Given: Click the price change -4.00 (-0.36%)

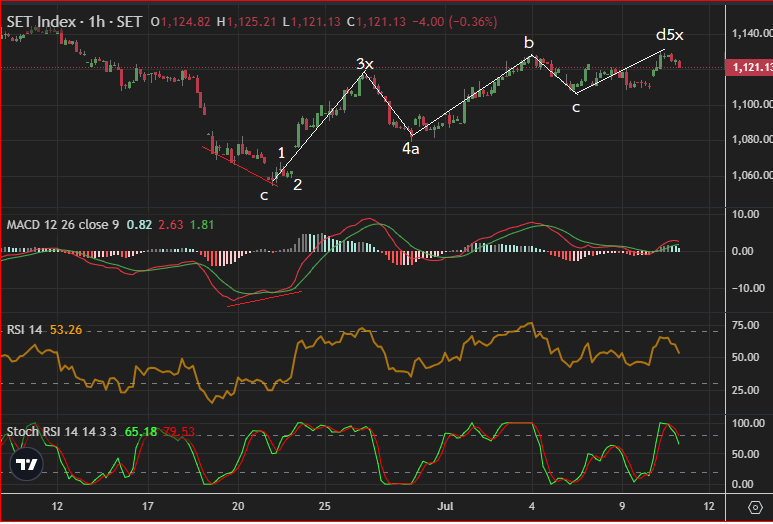Looking at the screenshot, I should [455, 22].
